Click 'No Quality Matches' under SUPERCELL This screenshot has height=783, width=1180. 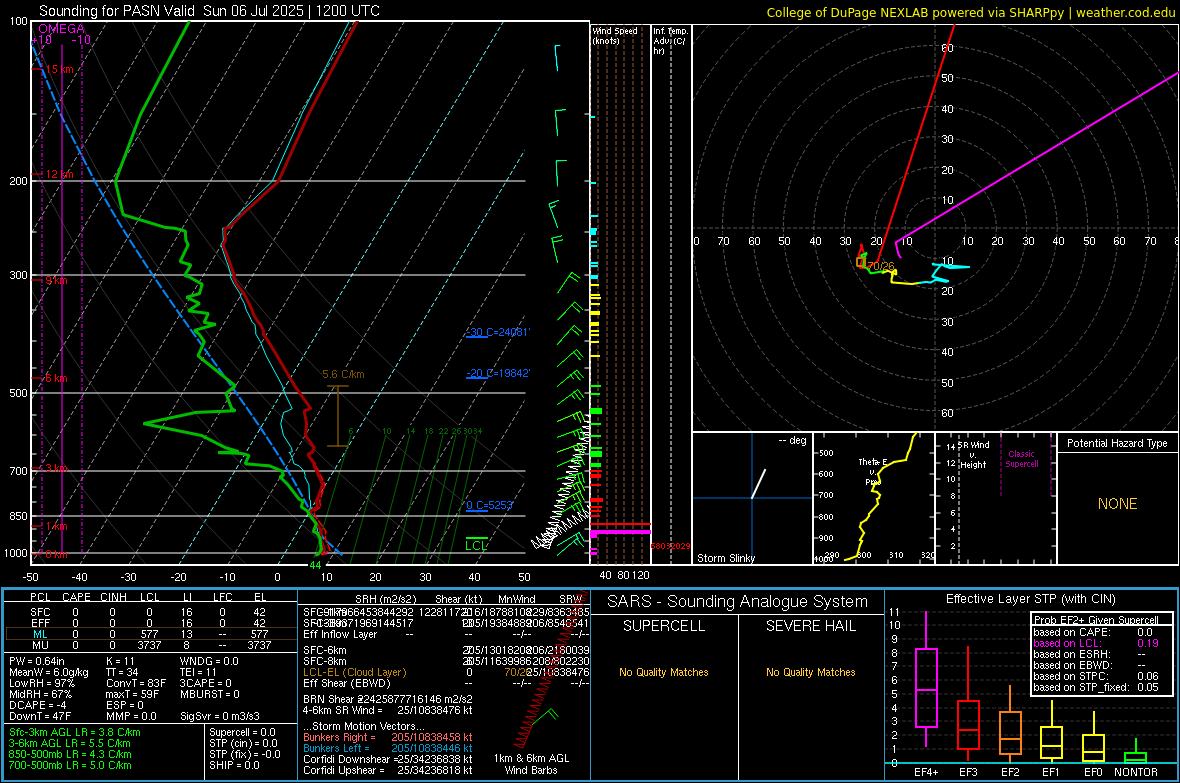pos(664,672)
